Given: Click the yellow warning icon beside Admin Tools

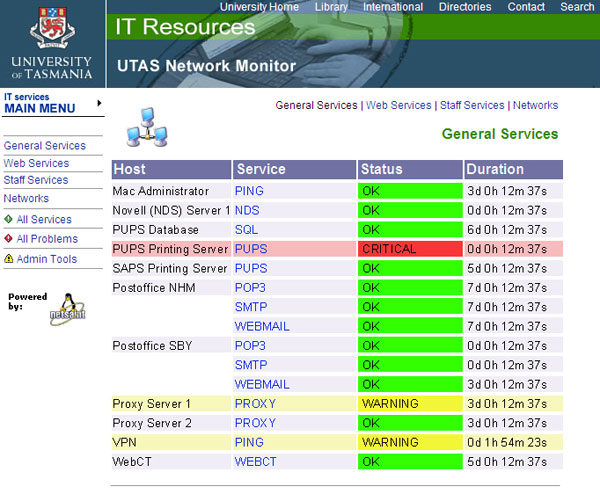Looking at the screenshot, I should point(8,259).
